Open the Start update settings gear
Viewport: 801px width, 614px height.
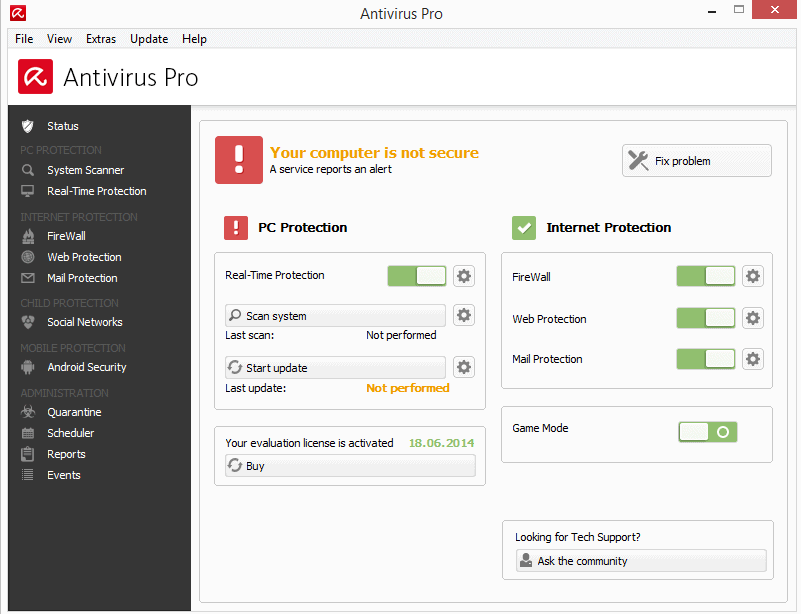point(464,367)
